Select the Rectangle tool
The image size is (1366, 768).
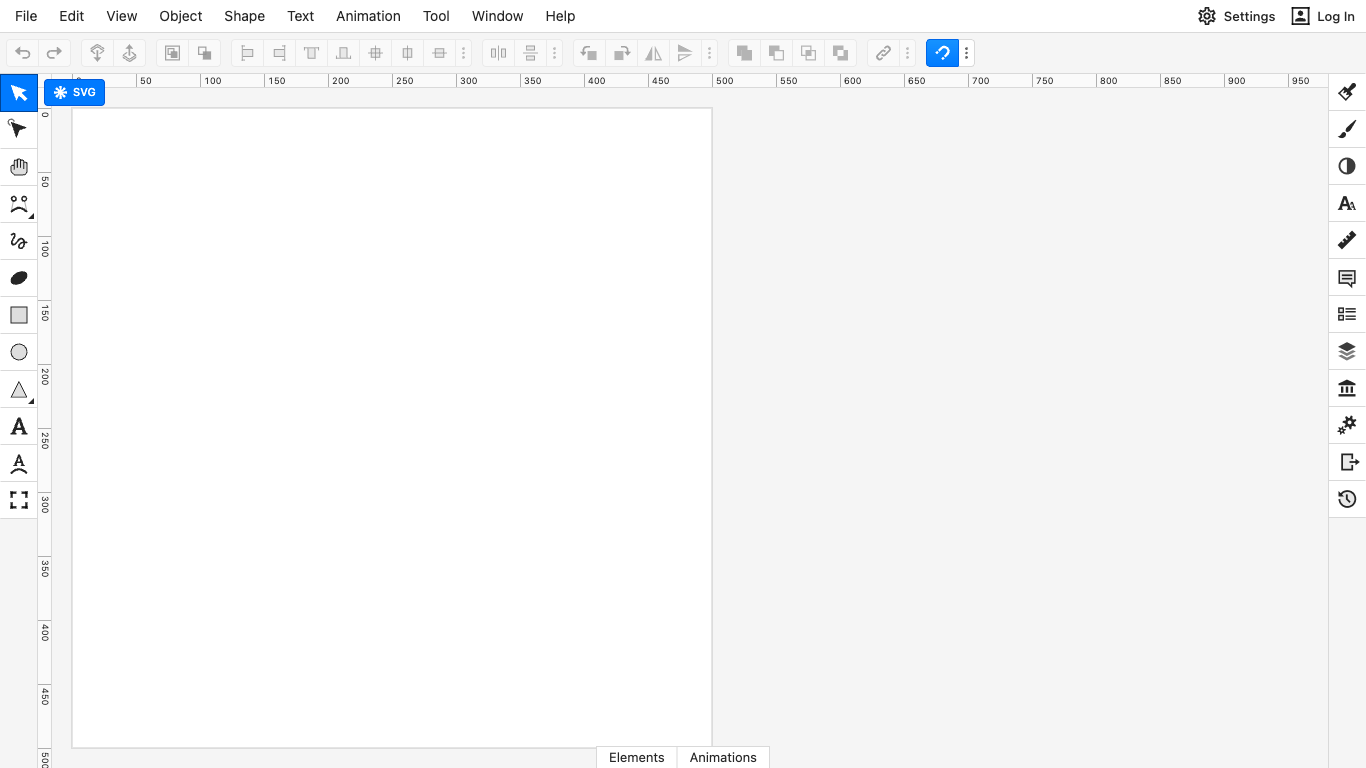[18, 315]
